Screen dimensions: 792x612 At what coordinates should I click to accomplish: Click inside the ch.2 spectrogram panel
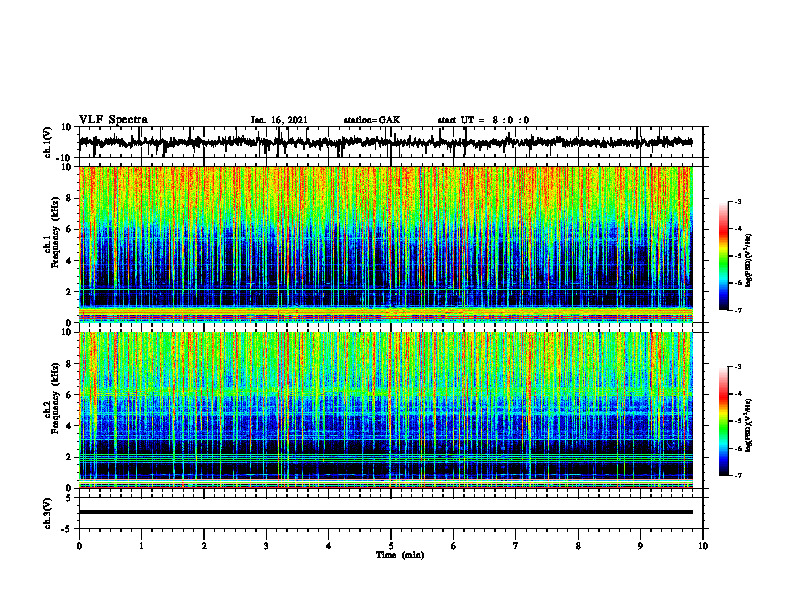386,410
